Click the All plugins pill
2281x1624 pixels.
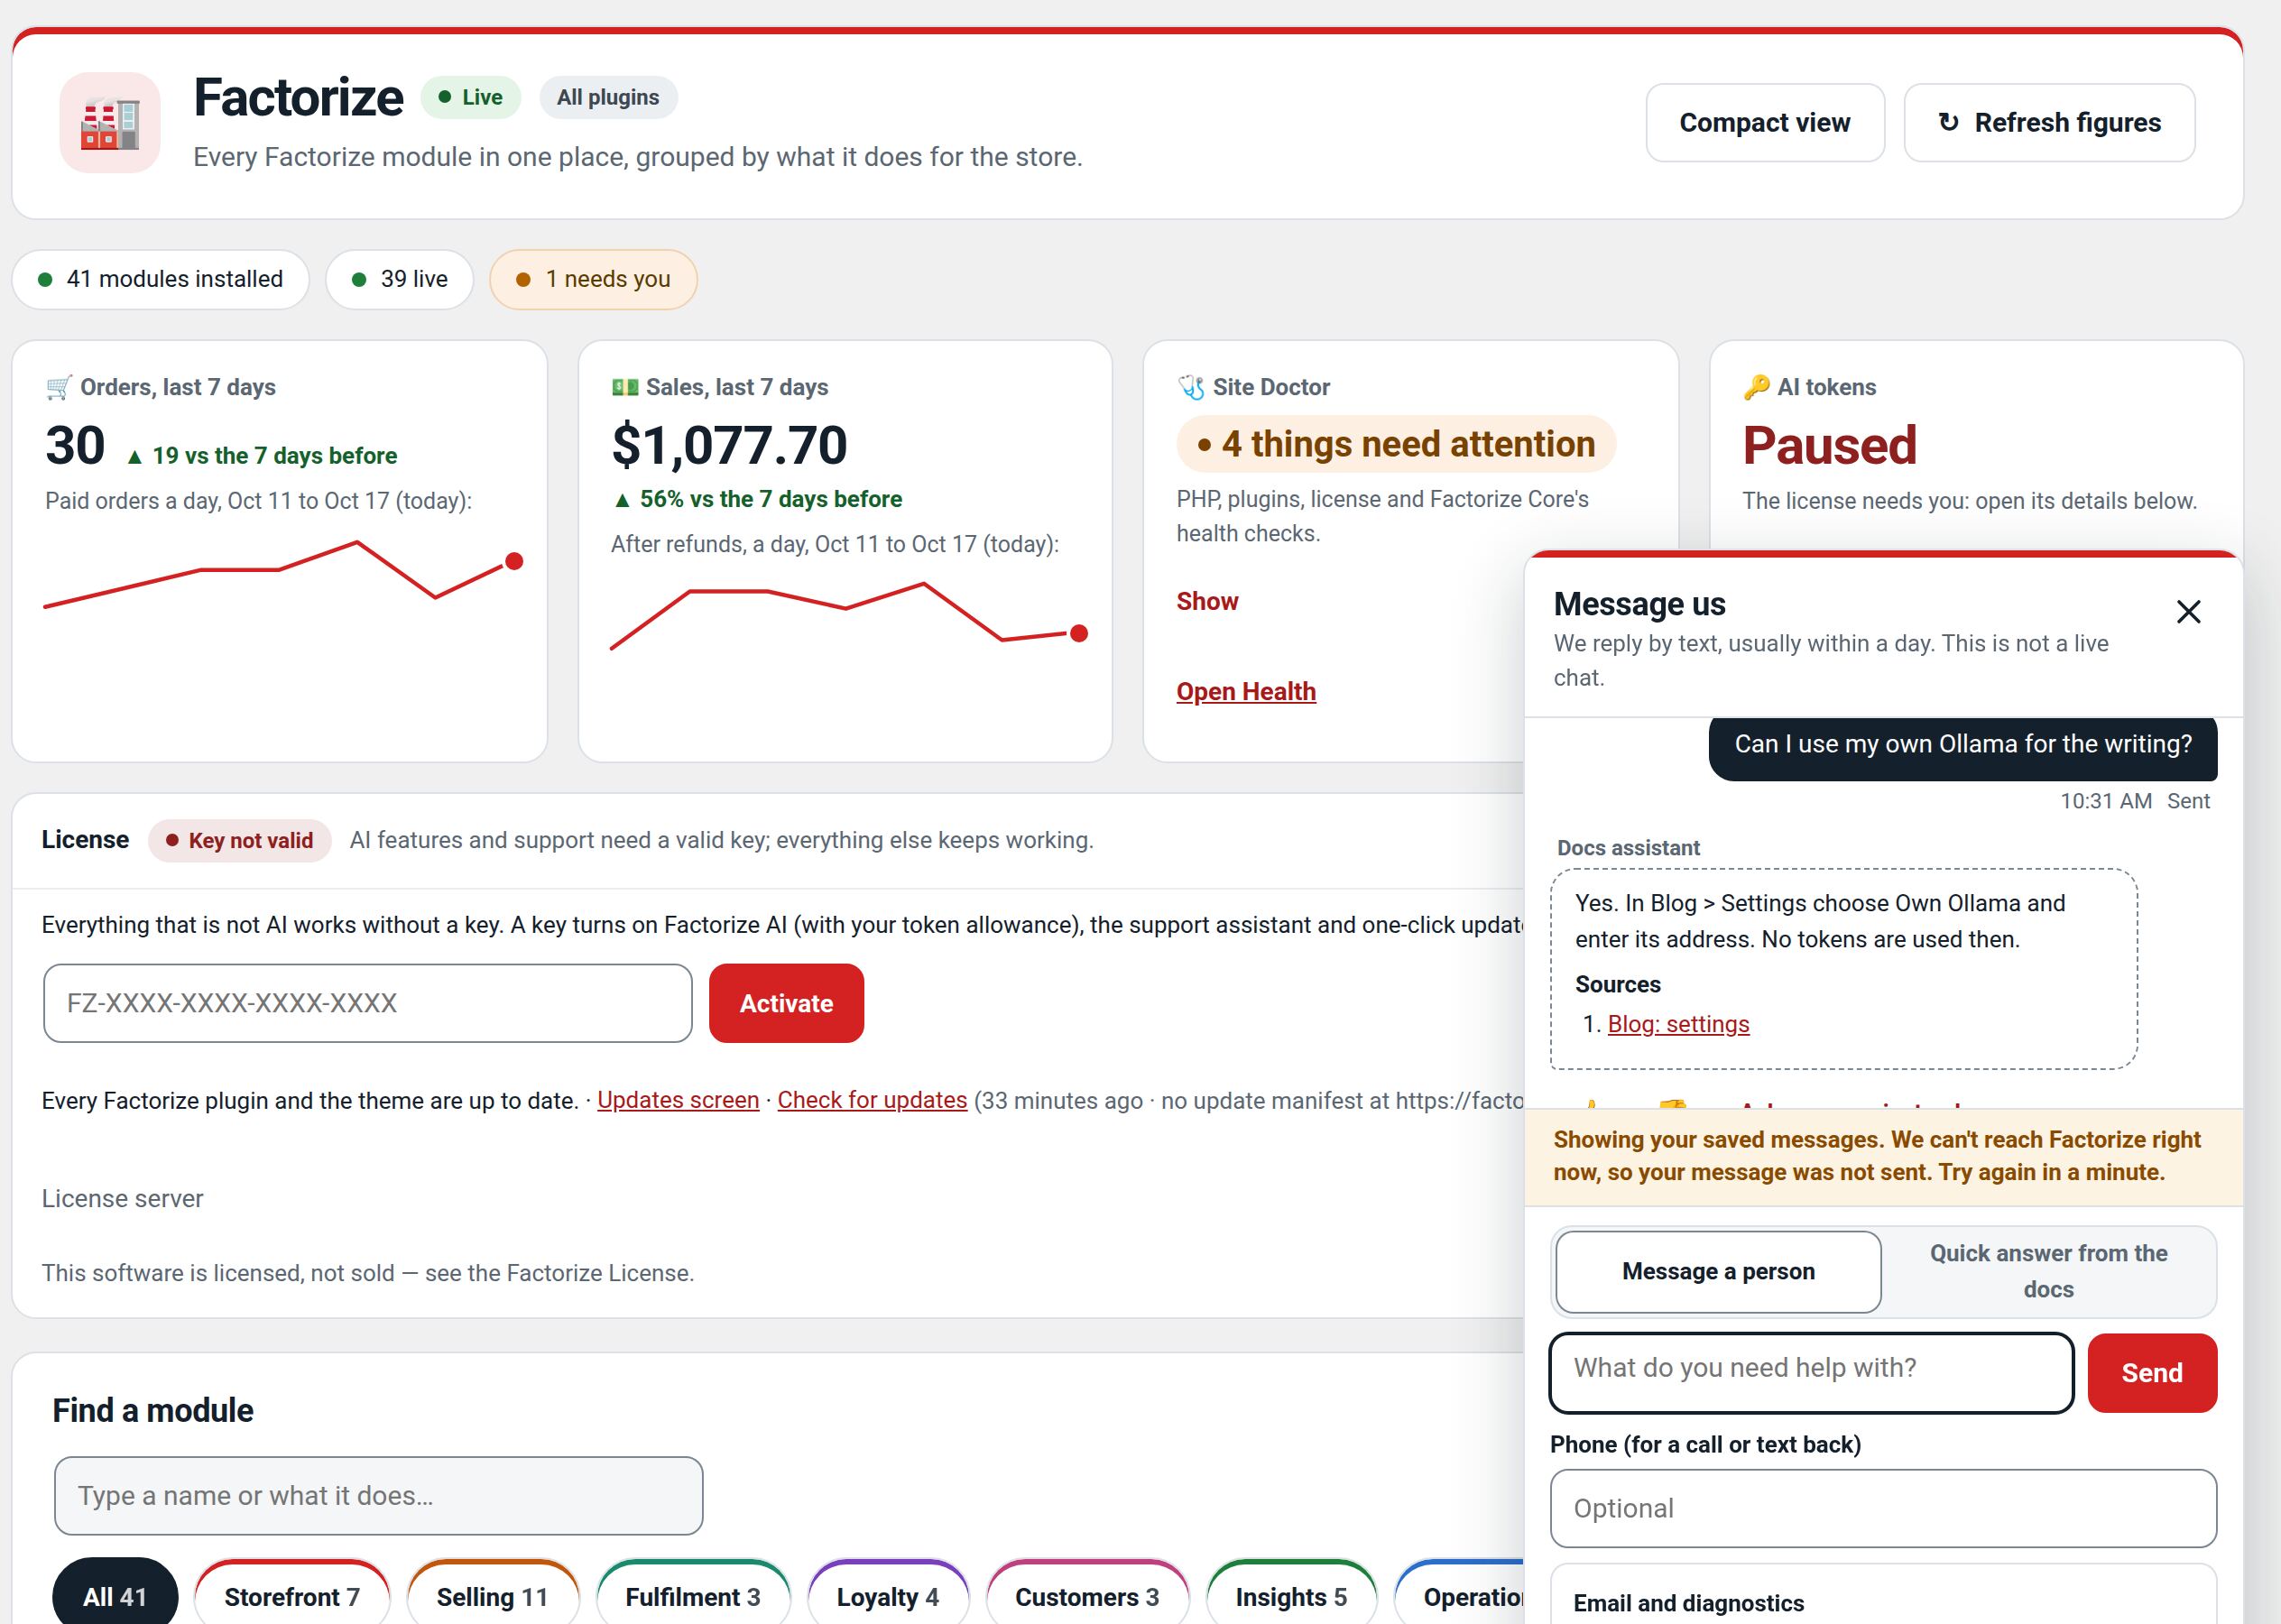point(608,97)
